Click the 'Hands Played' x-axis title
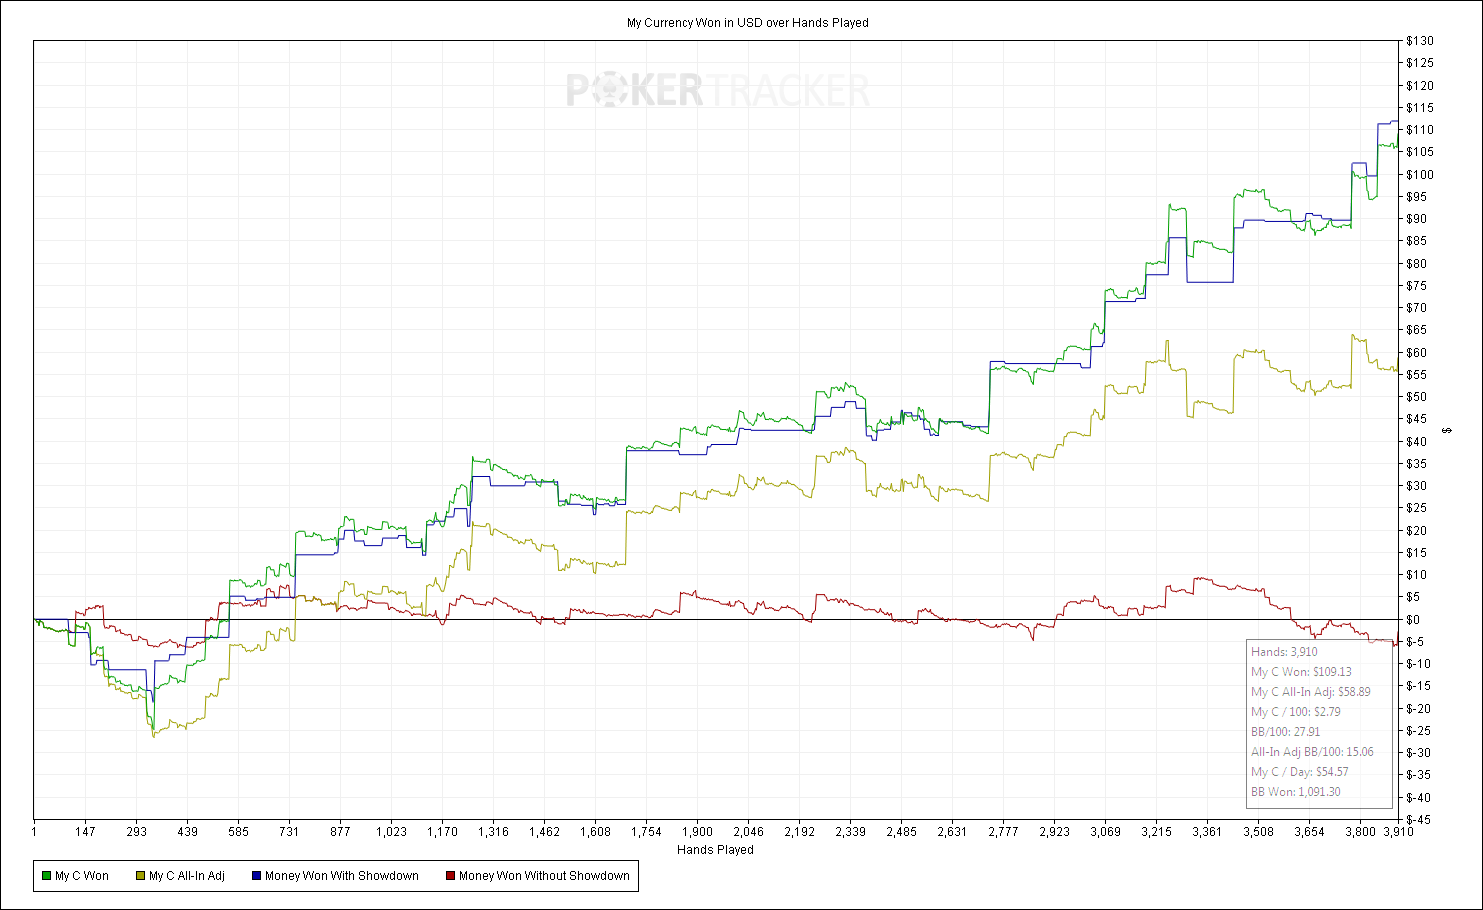Screen dimensions: 1483x910 715,850
